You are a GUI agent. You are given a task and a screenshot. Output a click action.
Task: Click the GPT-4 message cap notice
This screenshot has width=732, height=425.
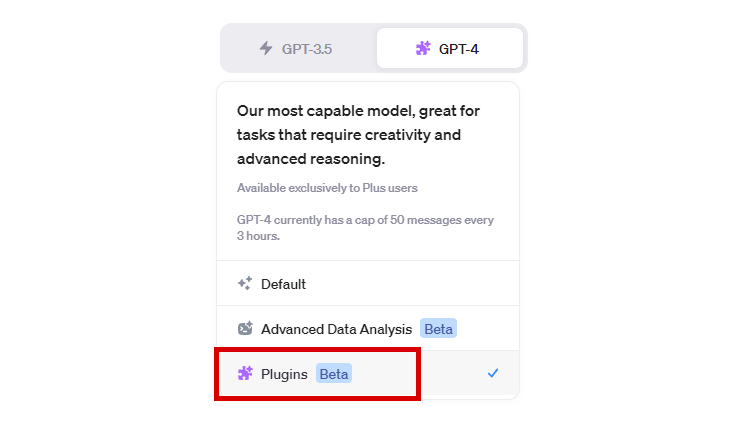[365, 227]
